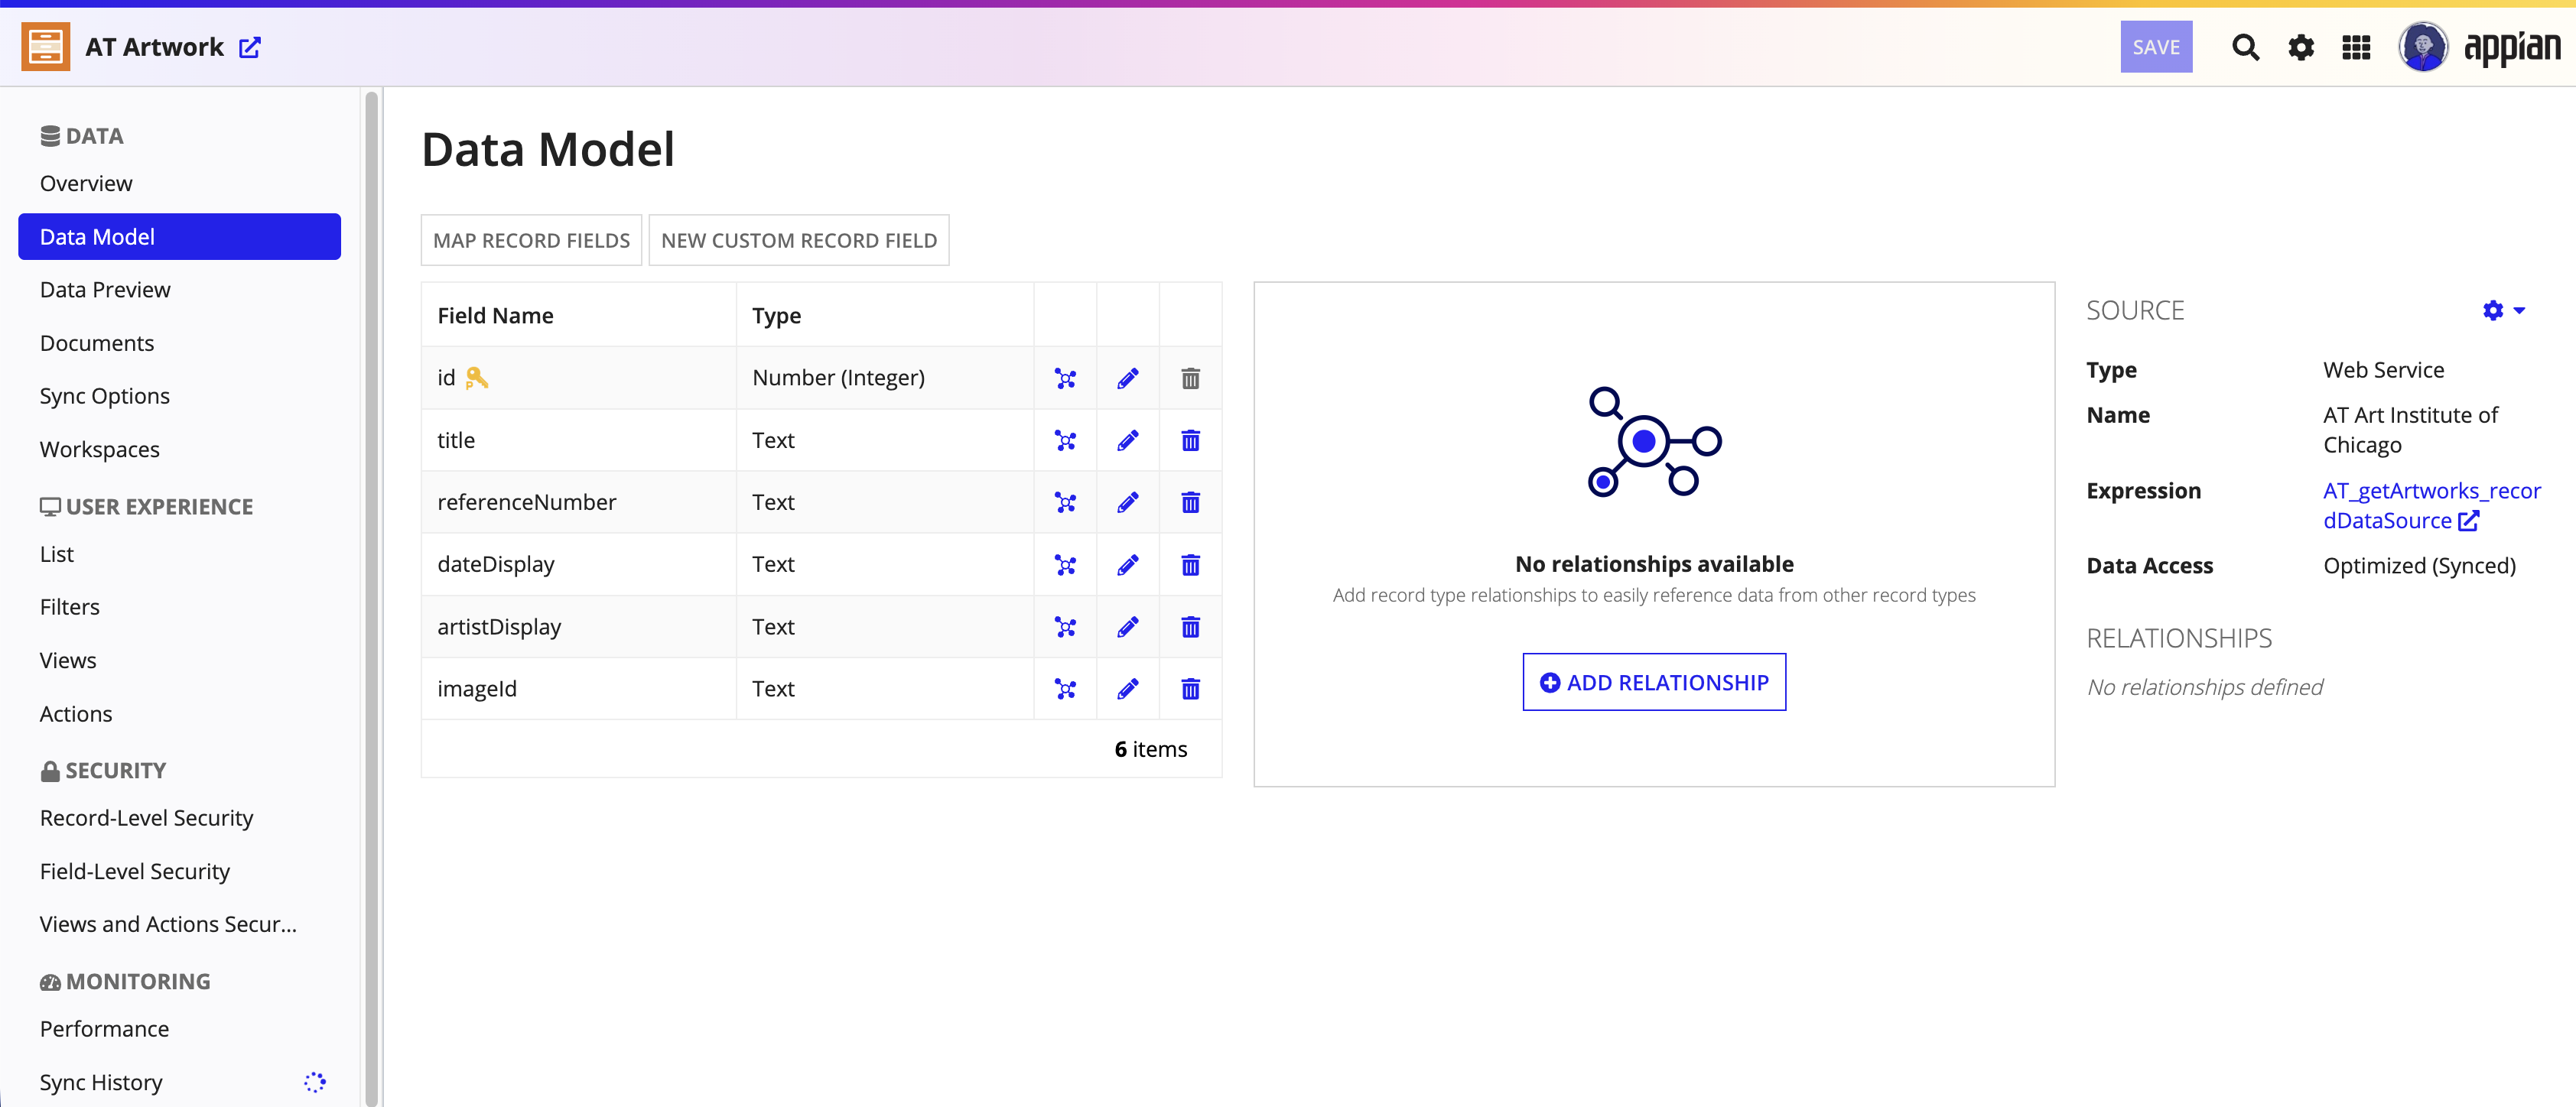This screenshot has height=1107, width=2576.
Task: Click MAP RECORD FIELDS button
Action: 531,240
